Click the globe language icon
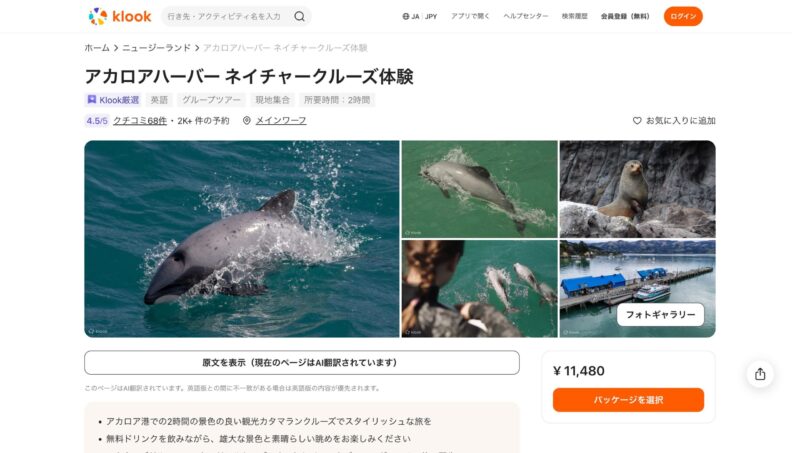Viewport: 800px width, 453px height. pos(406,16)
